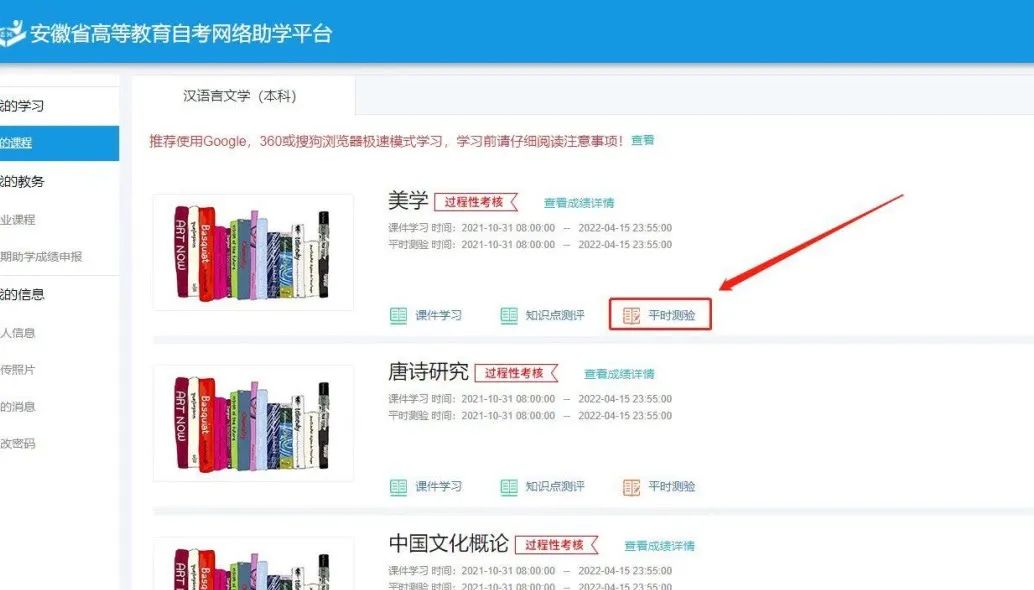1034x590 pixels.
Task: Select 我的课程 in the sidebar
Action: click(x=59, y=143)
